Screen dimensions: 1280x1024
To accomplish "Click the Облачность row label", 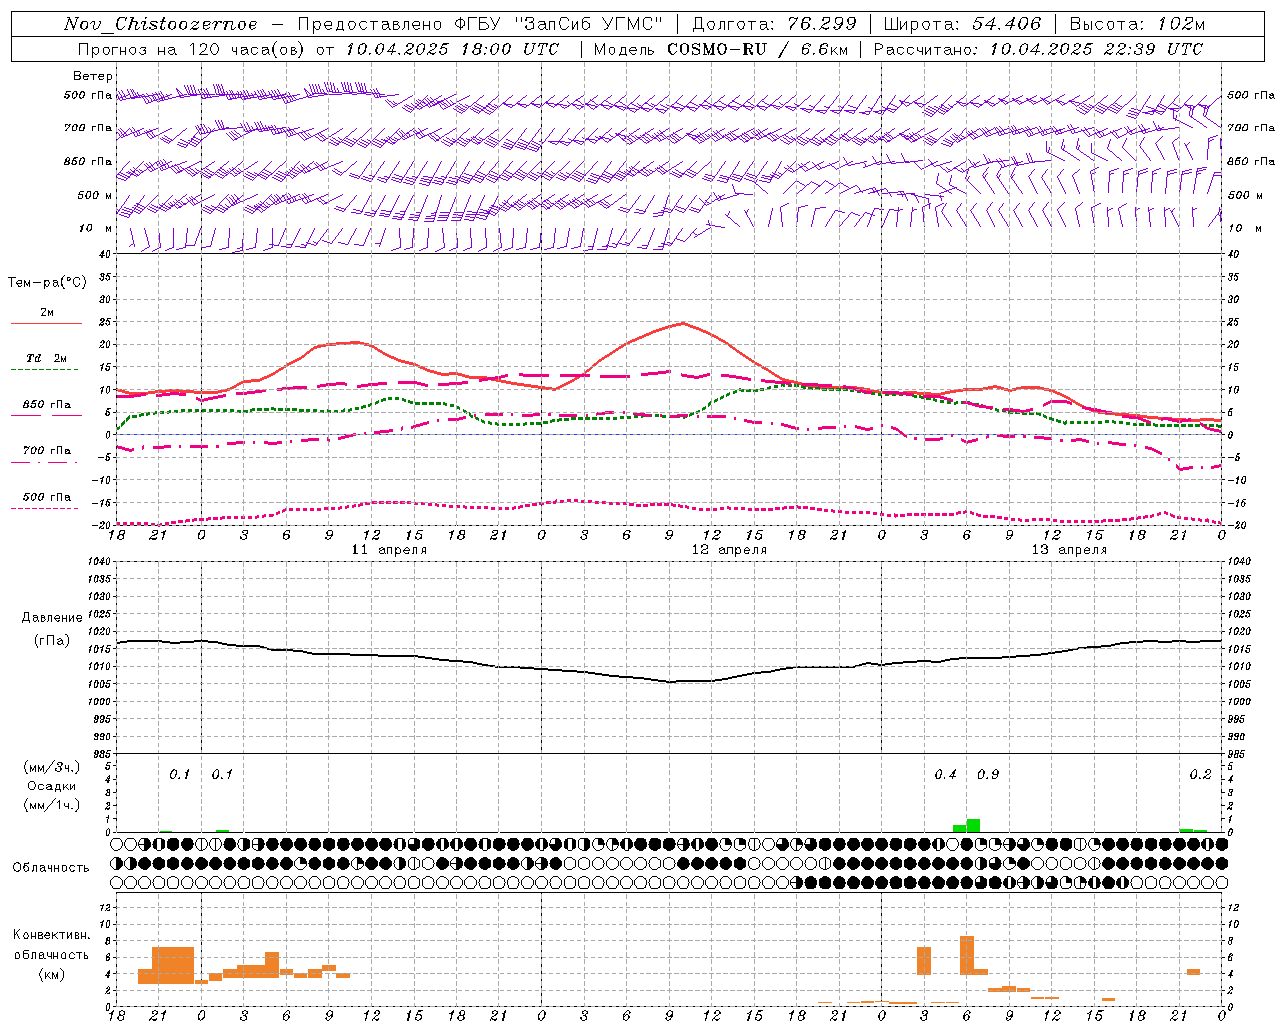I will pyautogui.click(x=51, y=868).
